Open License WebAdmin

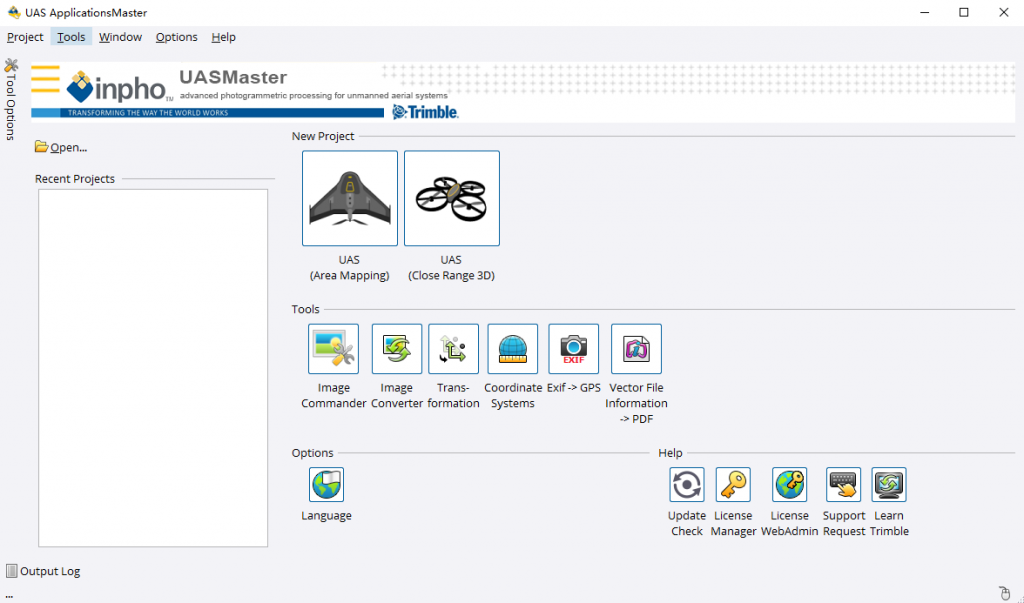tap(790, 484)
